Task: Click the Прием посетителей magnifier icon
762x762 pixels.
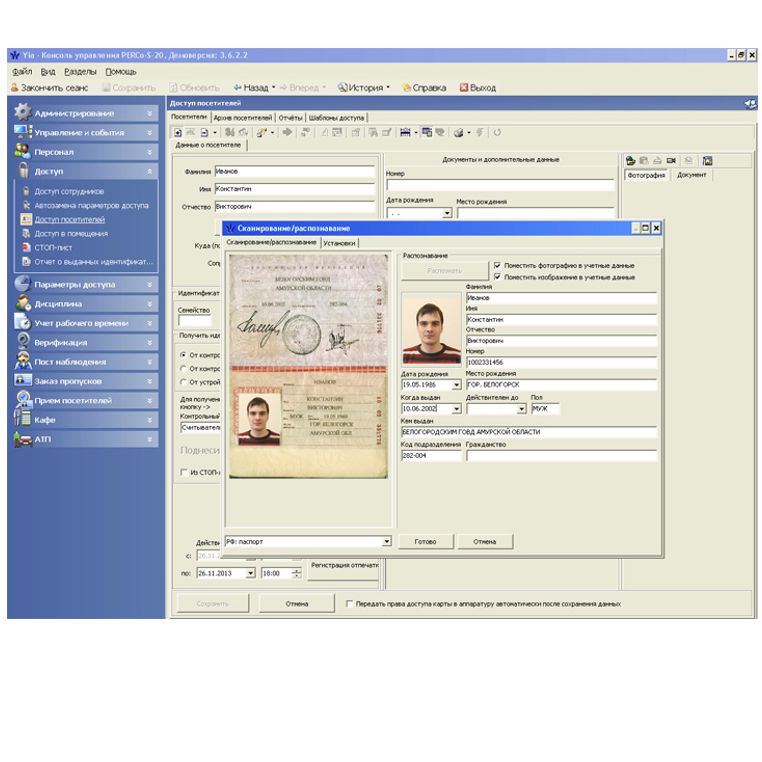Action: tap(23, 399)
